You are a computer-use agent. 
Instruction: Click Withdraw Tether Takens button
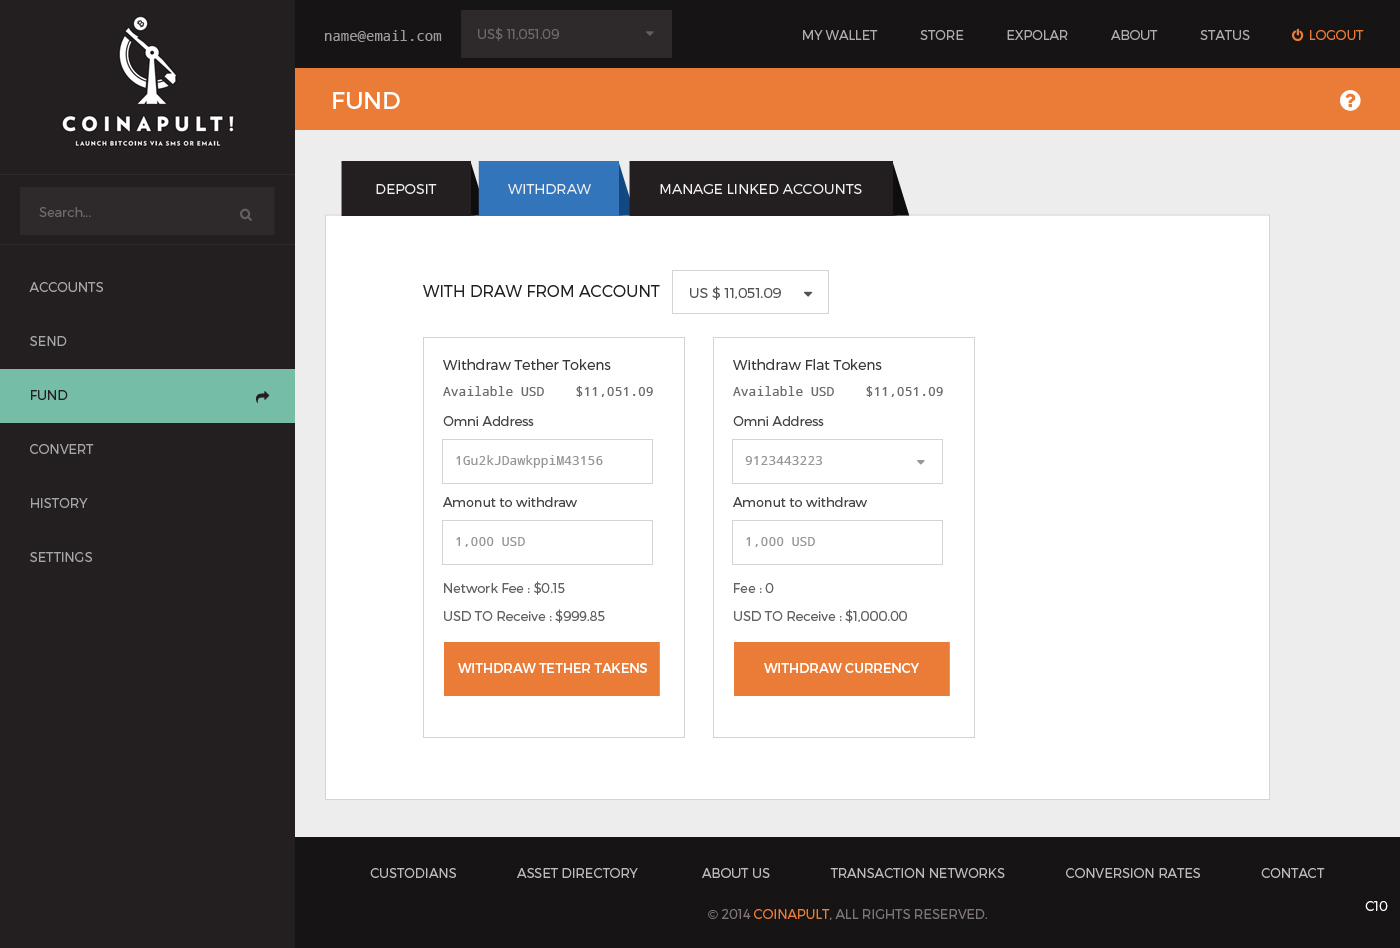[552, 669]
